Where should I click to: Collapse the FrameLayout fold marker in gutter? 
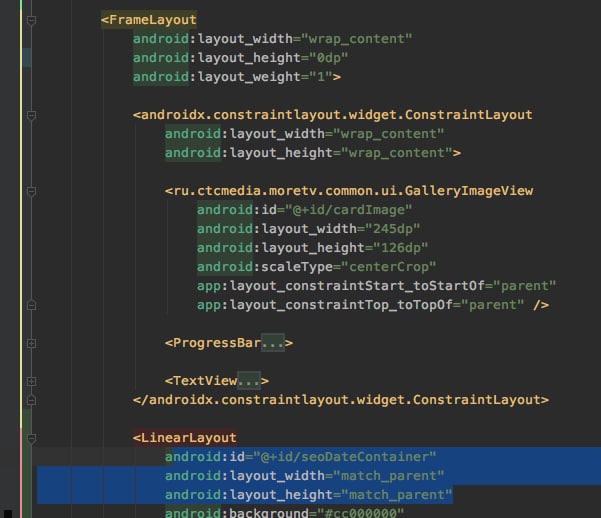point(31,20)
